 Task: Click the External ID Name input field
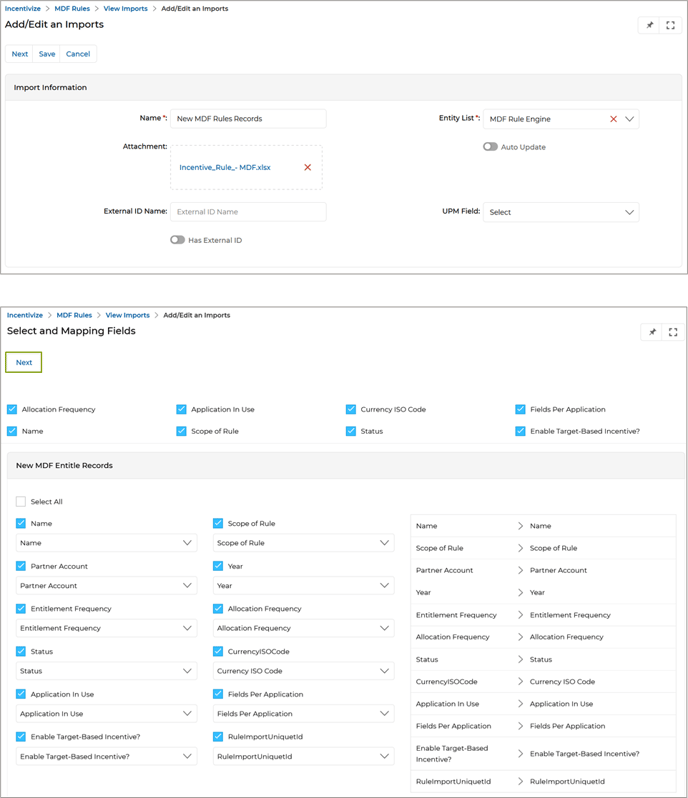click(x=248, y=212)
